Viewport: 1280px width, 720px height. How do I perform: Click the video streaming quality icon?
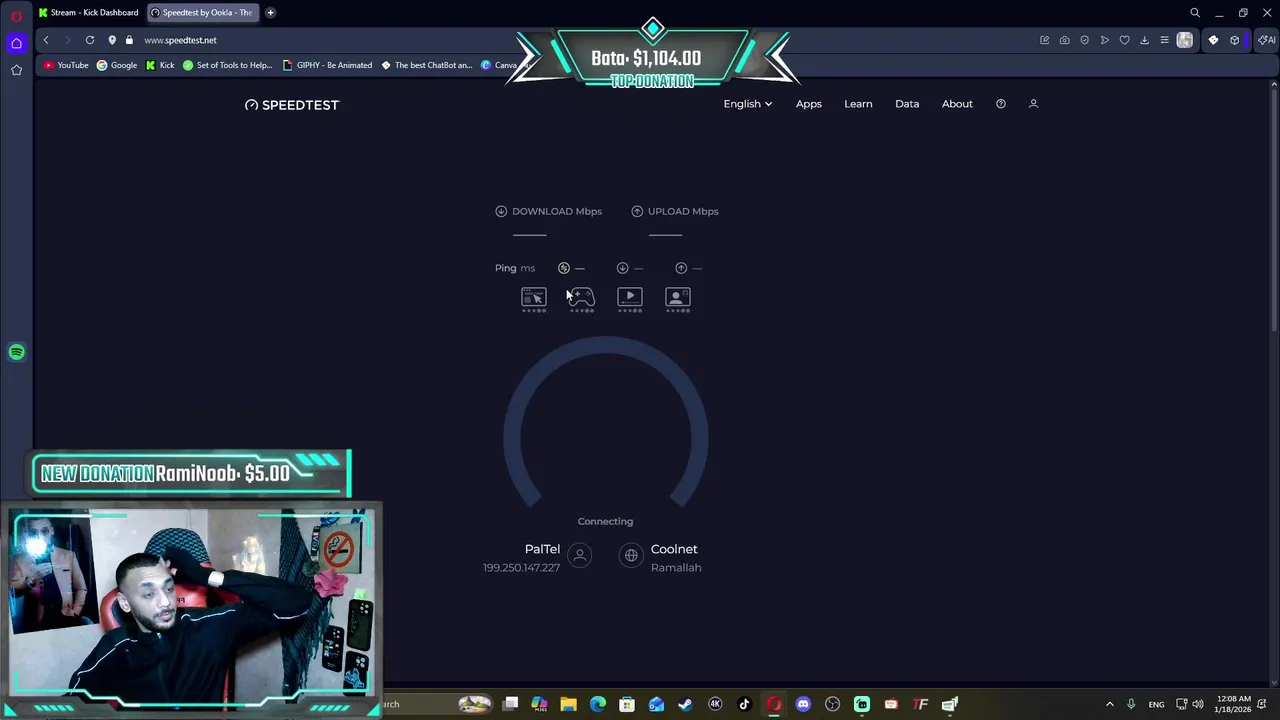(629, 298)
